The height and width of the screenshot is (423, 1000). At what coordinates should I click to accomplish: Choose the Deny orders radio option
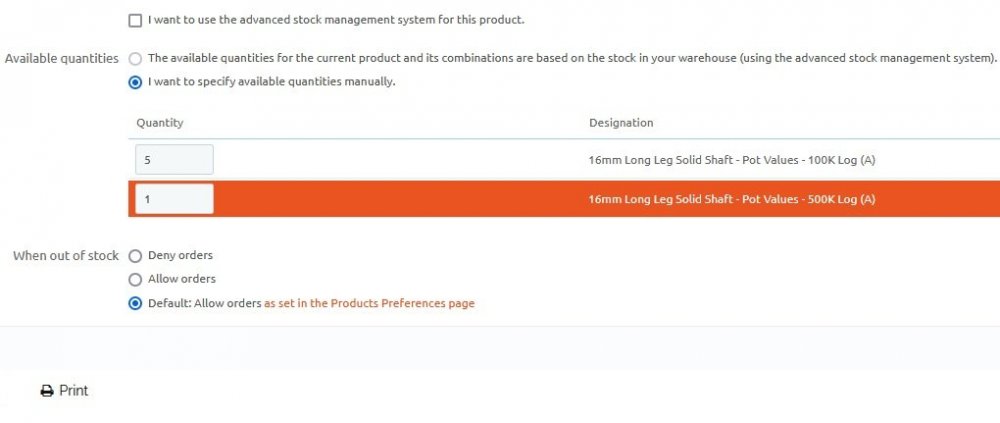coord(135,256)
